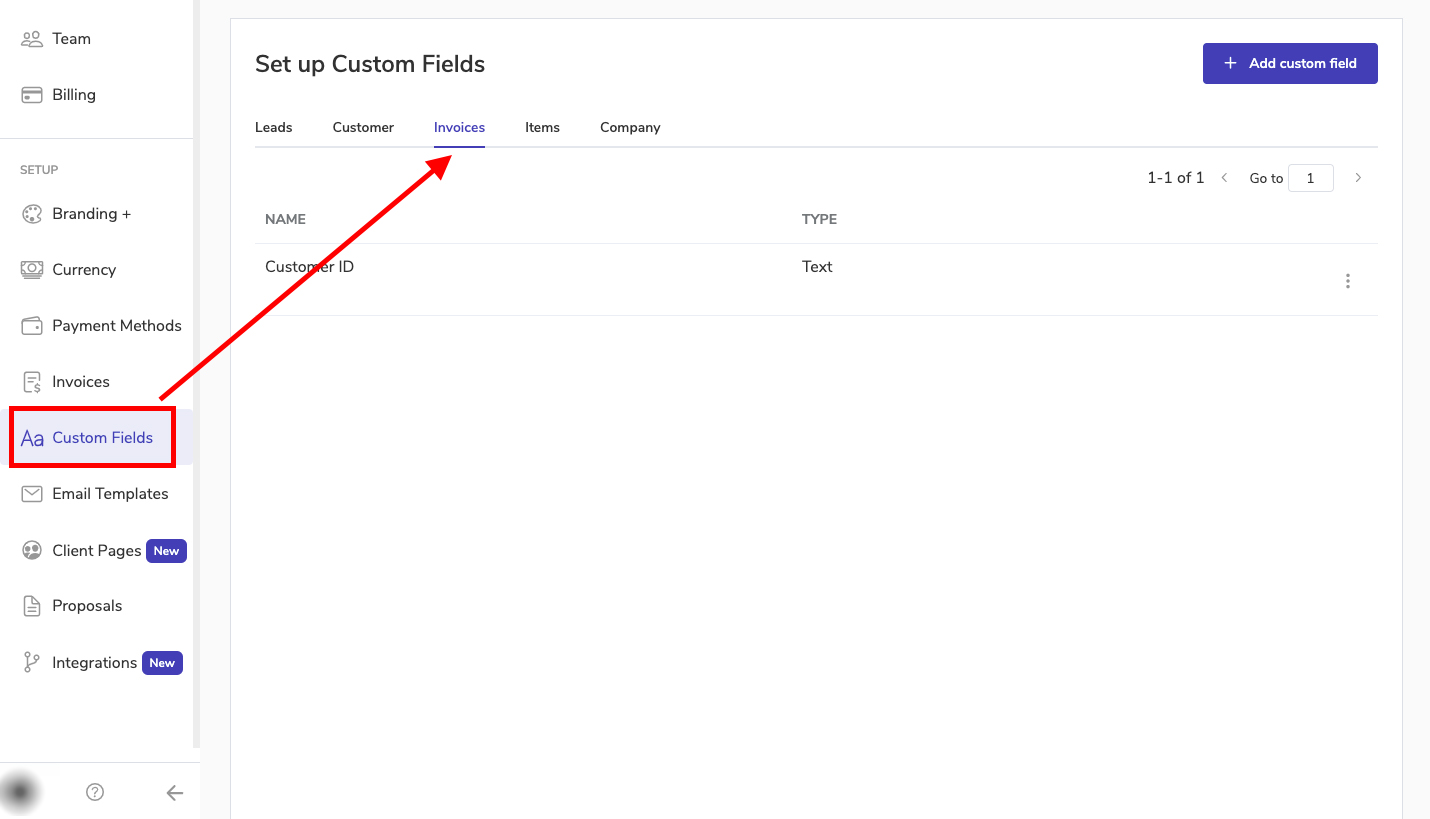Select the Items tab
1430x819 pixels.
pyautogui.click(x=542, y=128)
